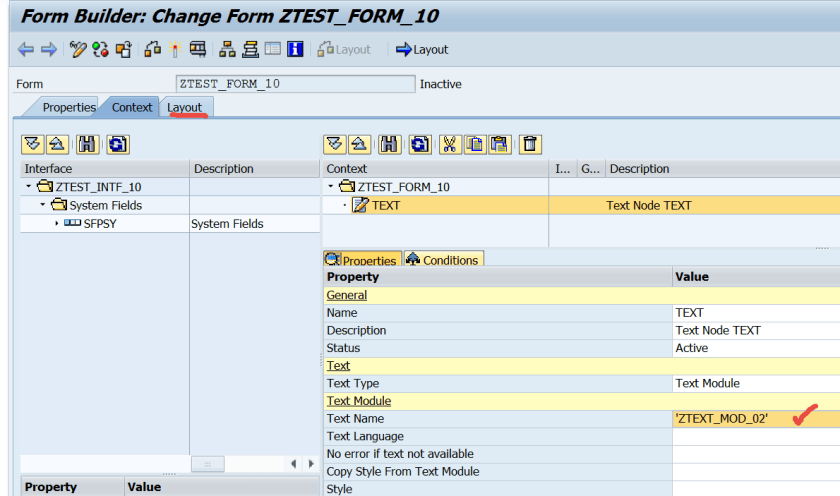
Task: Switch to the Context tab
Action: [132, 108]
